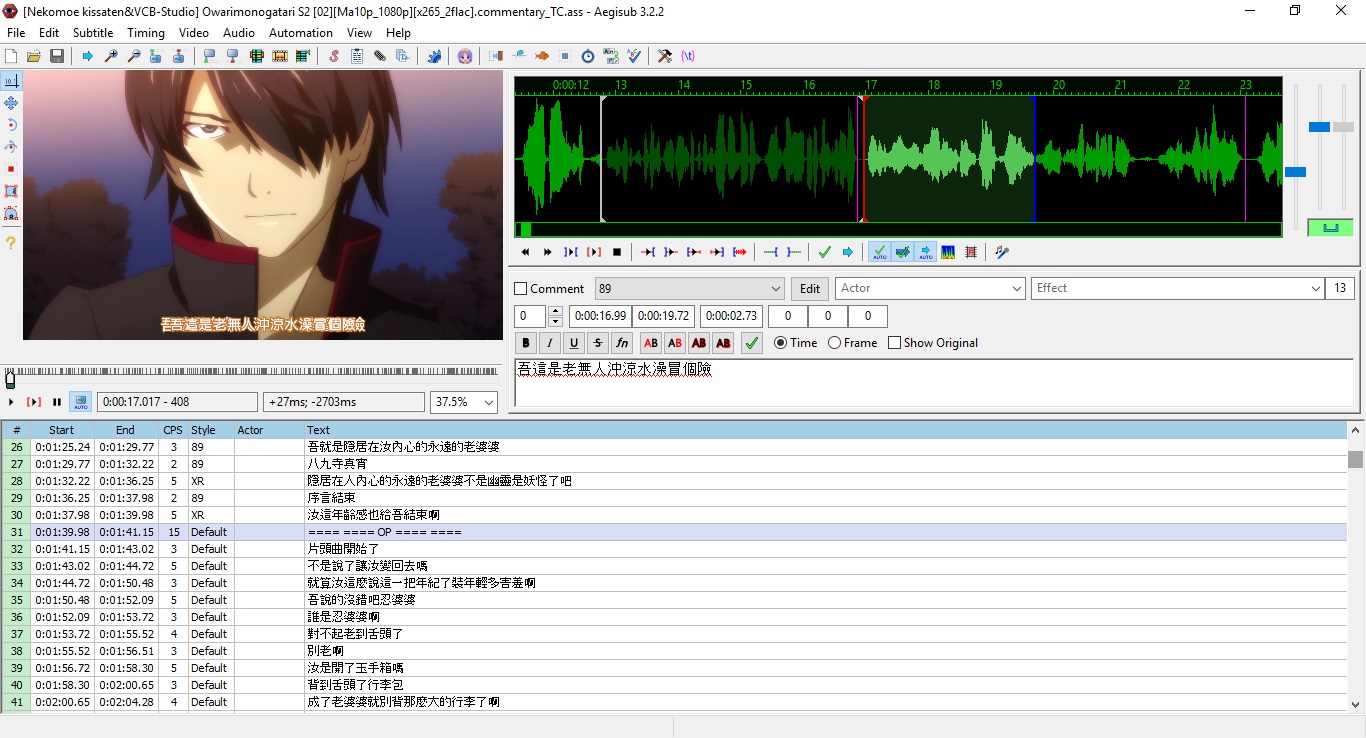Click the New subtitles icon

[x=11, y=56]
